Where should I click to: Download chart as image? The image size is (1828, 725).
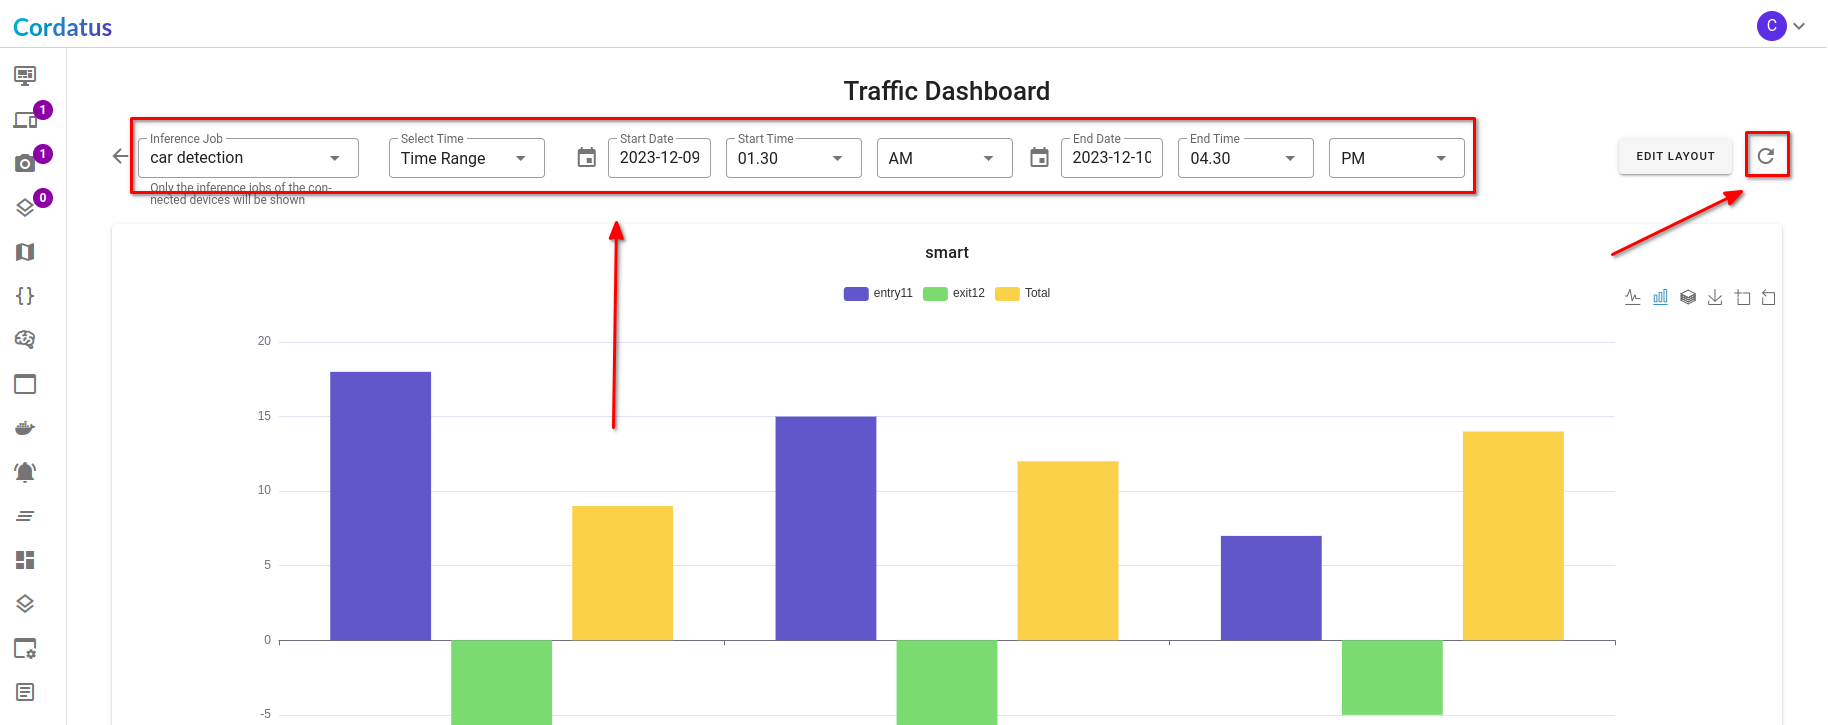click(x=1715, y=297)
